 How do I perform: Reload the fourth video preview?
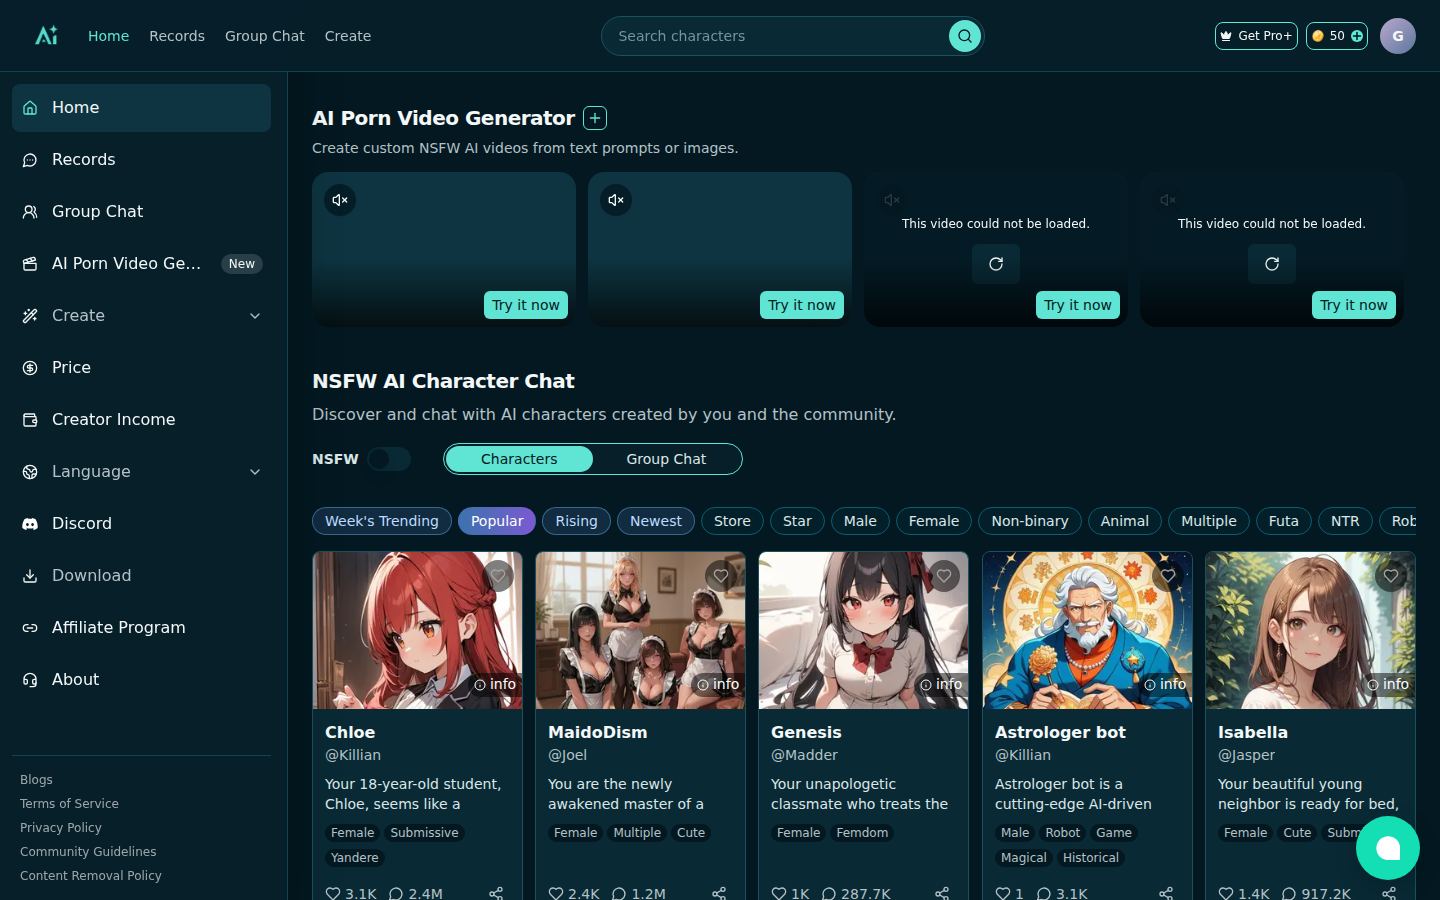point(1272,264)
